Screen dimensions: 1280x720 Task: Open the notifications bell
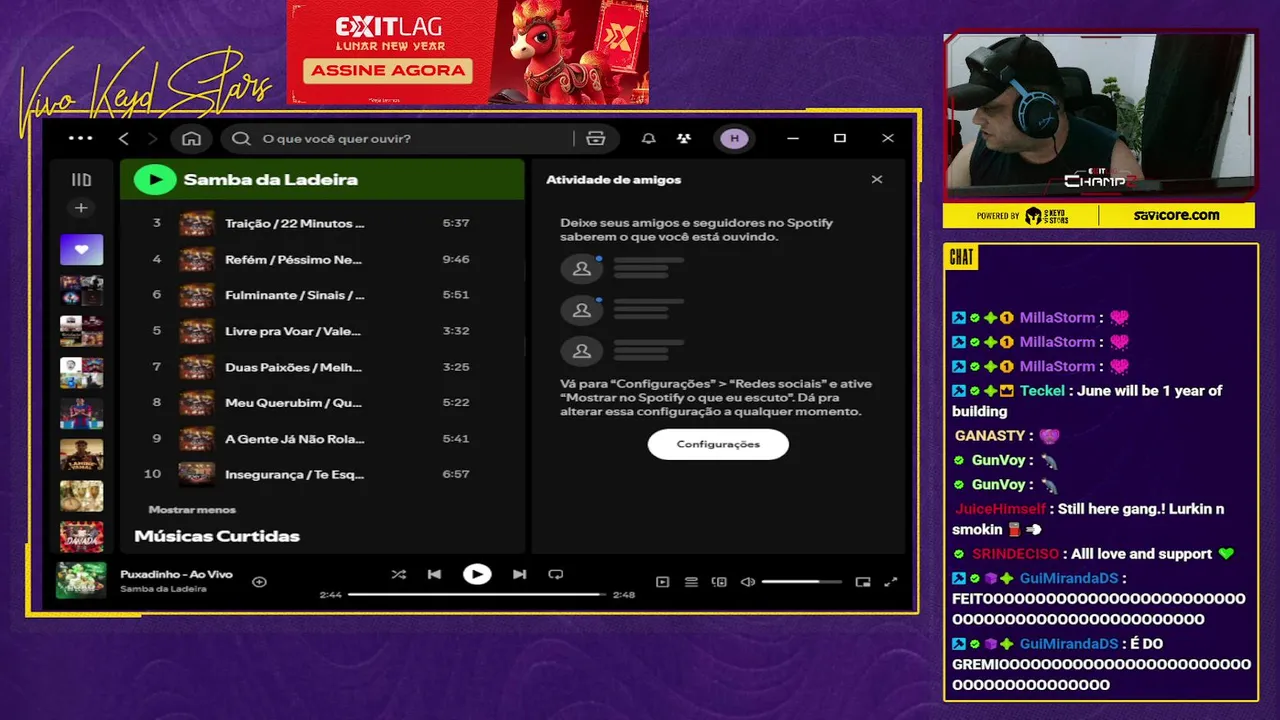click(649, 138)
